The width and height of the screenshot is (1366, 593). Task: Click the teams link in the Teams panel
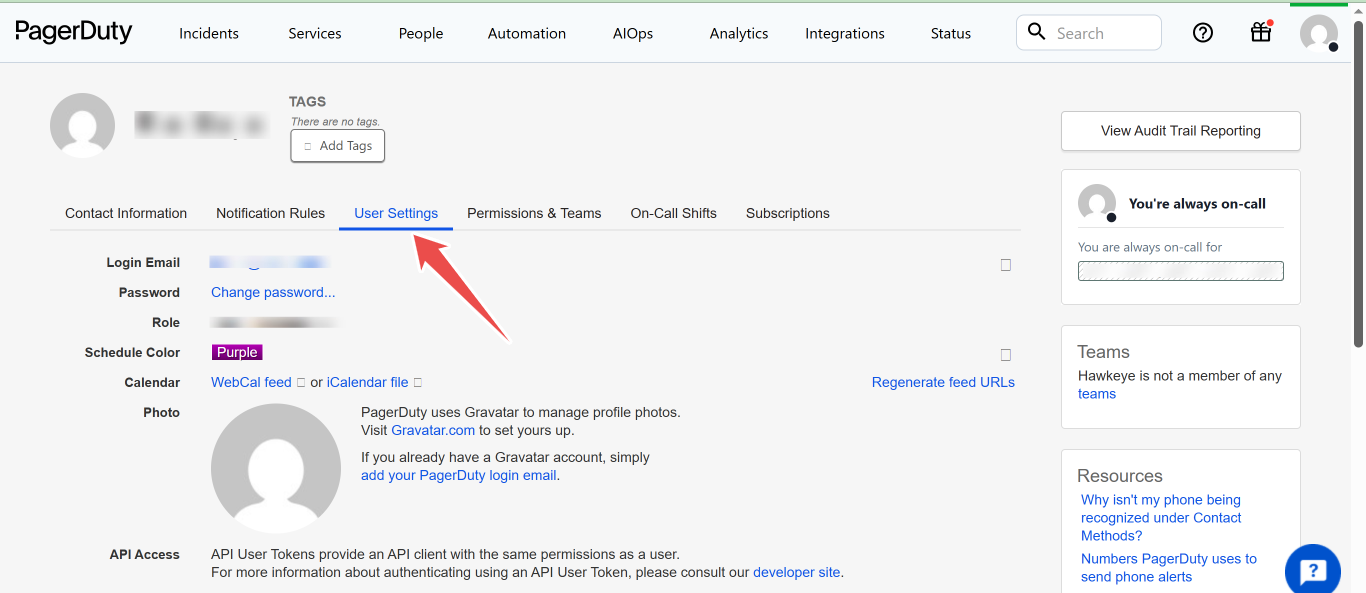coord(1096,393)
